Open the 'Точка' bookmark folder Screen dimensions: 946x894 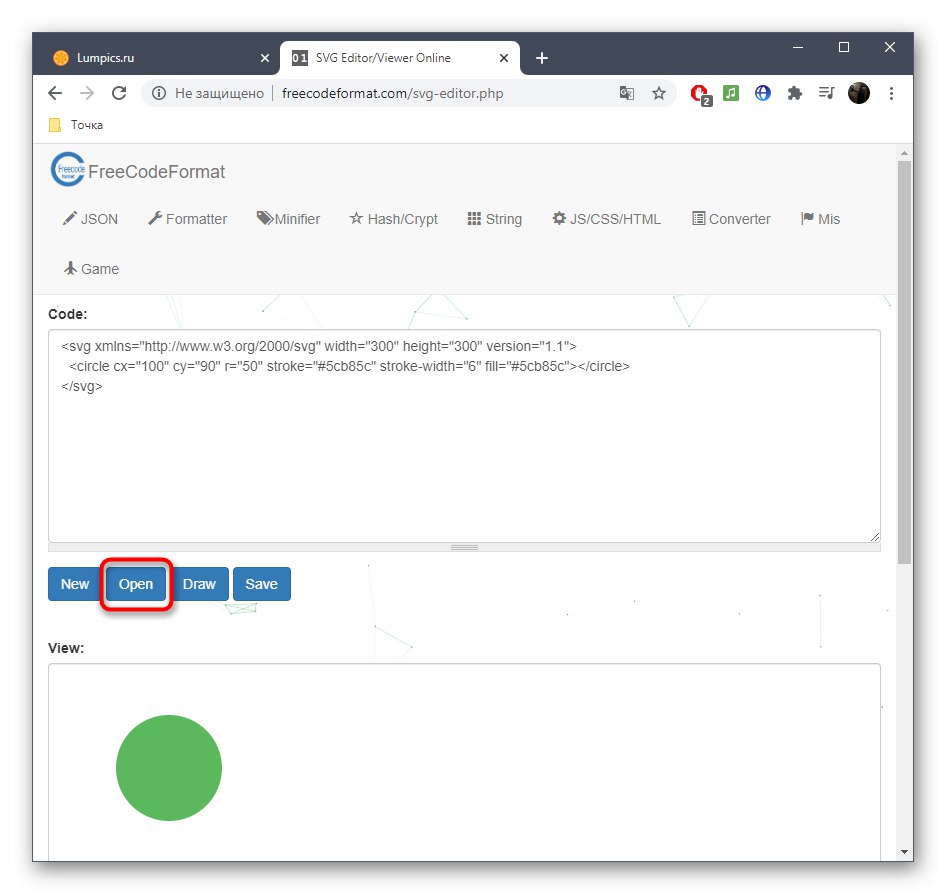click(76, 125)
